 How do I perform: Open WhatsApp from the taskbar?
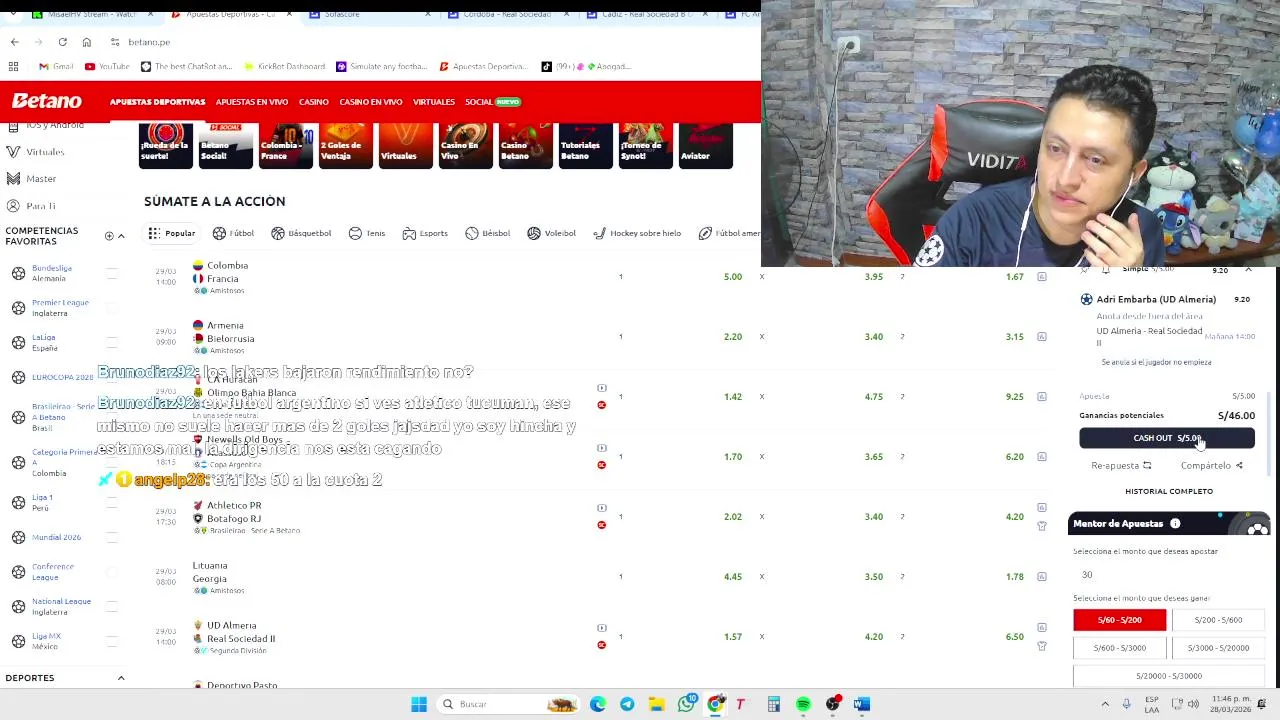(686, 704)
